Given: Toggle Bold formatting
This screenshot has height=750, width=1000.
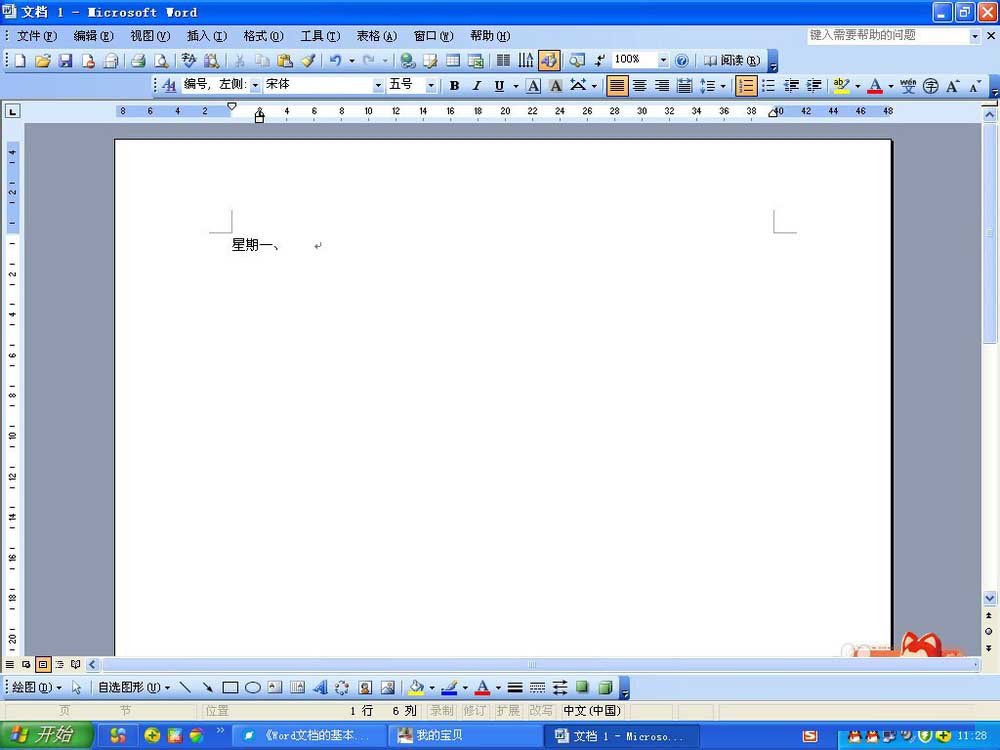Looking at the screenshot, I should [454, 86].
